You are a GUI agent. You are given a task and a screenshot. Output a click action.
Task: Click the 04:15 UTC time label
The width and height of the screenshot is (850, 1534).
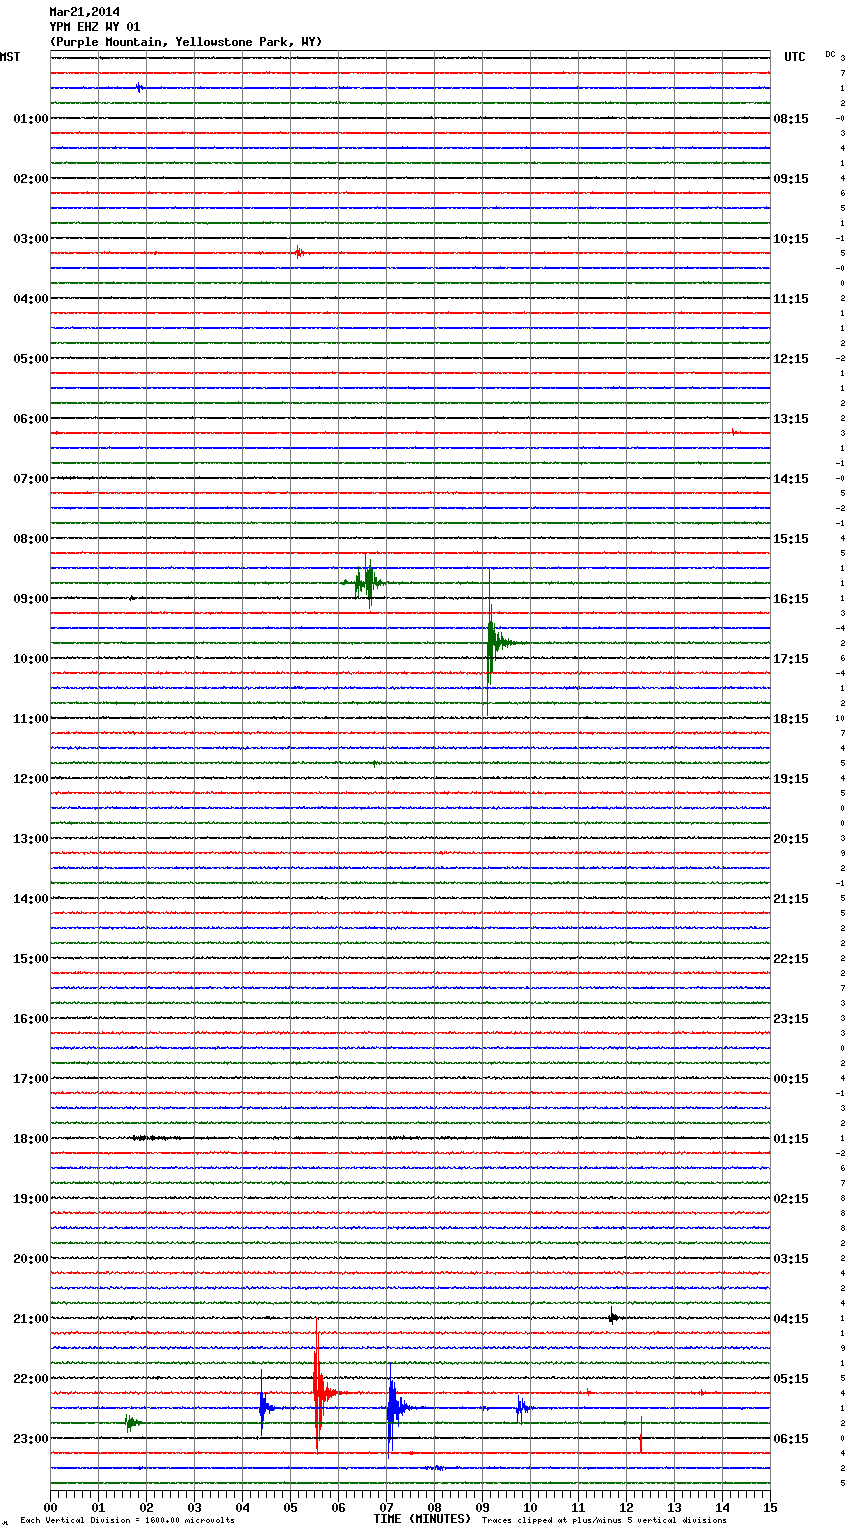(791, 1319)
